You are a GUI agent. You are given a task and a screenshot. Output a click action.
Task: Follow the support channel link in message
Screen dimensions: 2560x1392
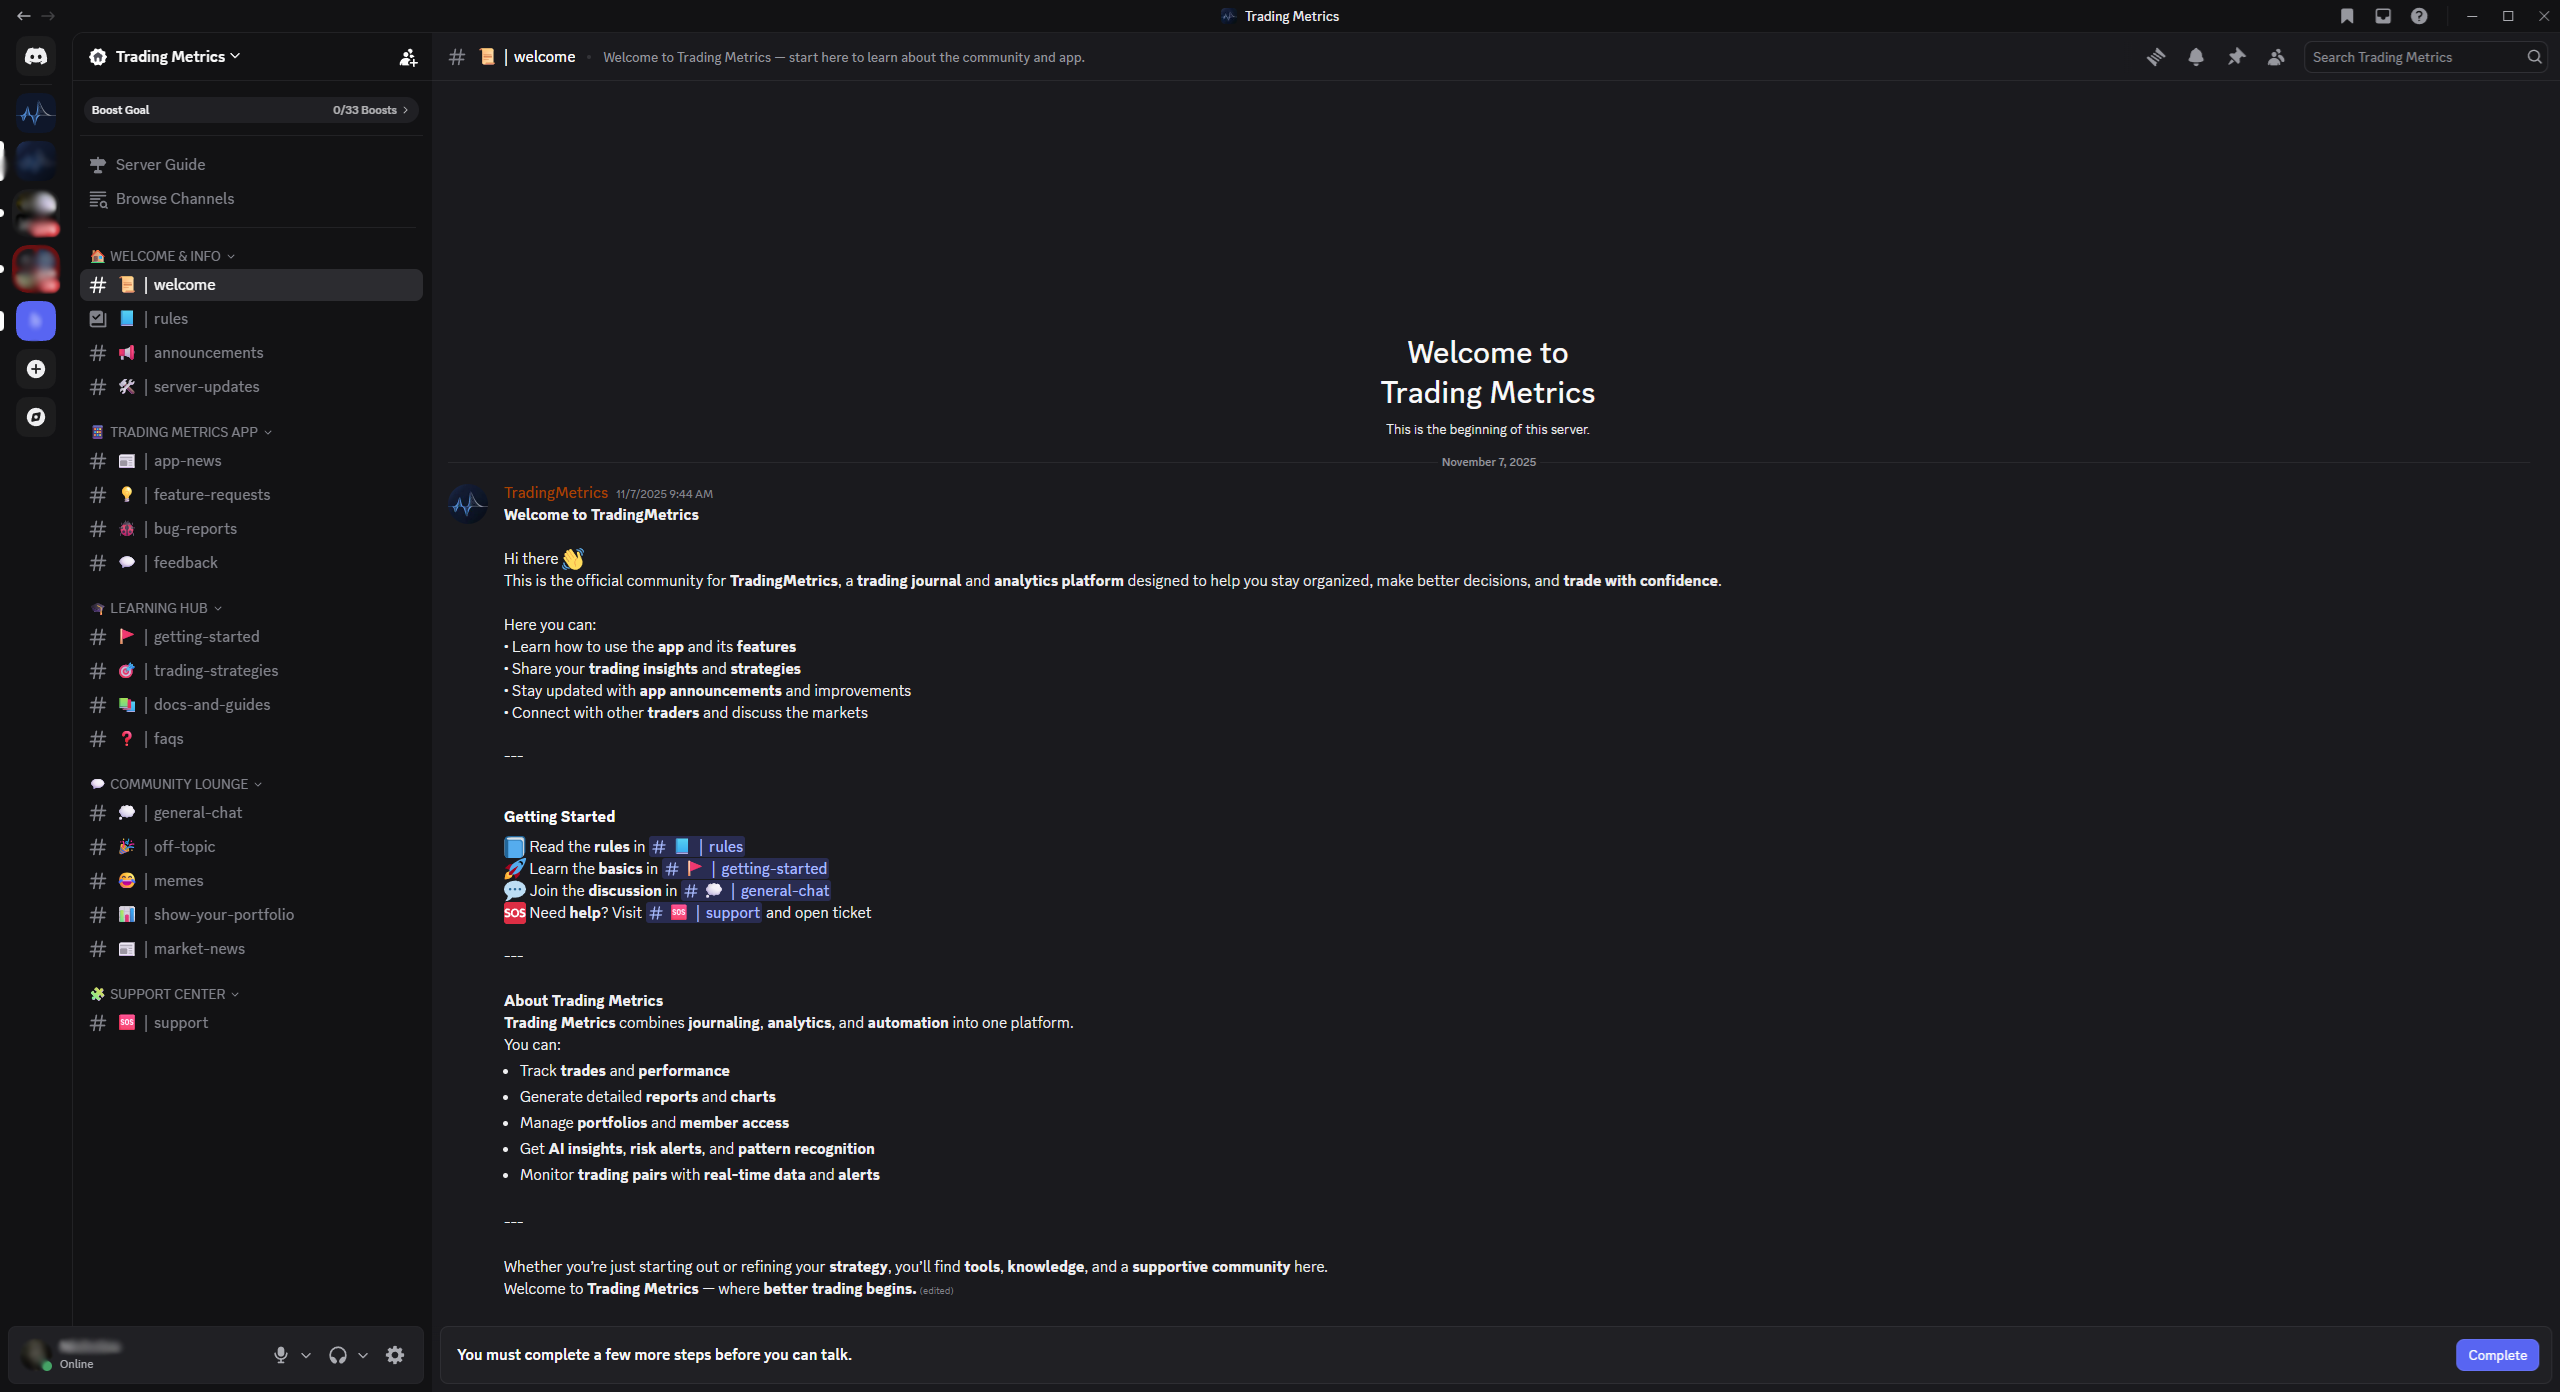point(704,913)
